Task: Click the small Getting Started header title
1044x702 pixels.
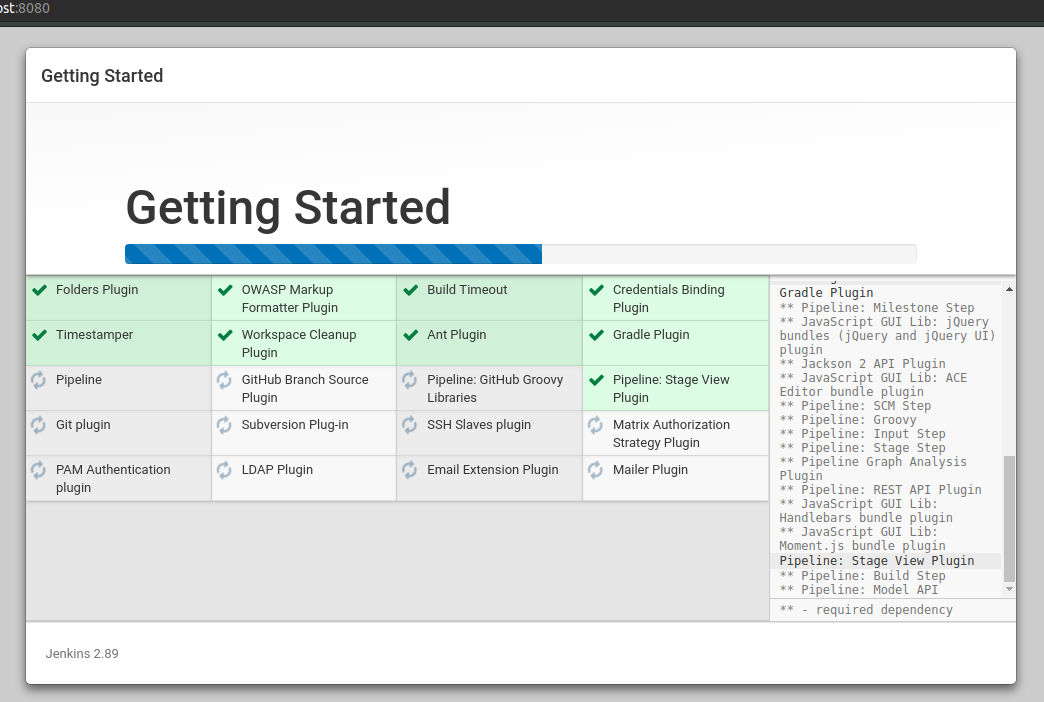Action: 102,76
